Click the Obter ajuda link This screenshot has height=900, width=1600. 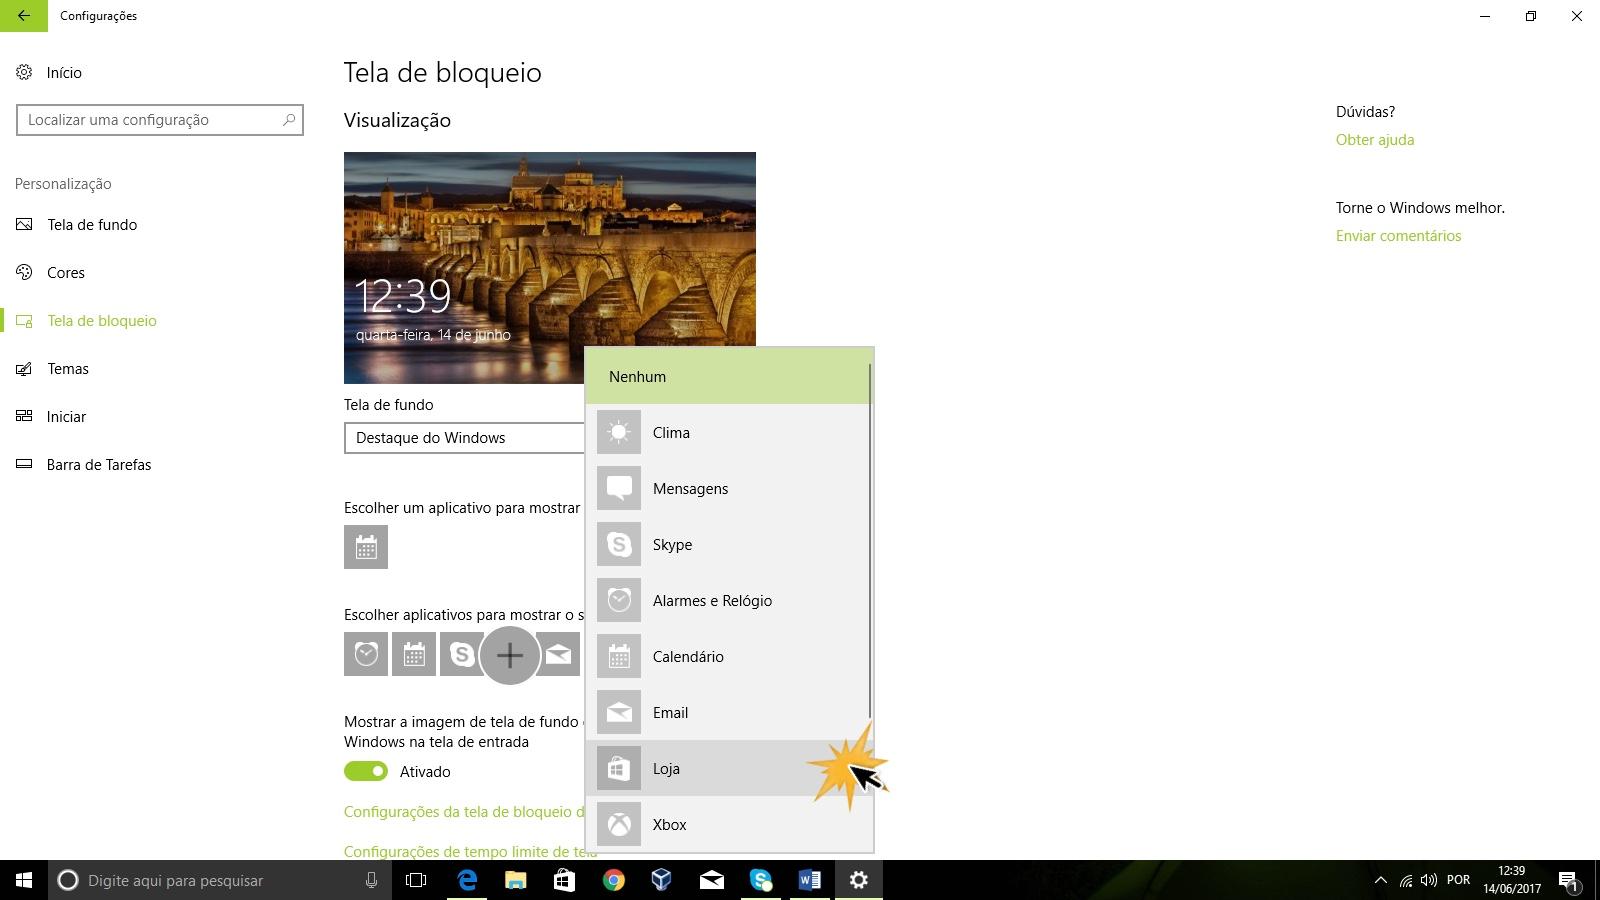pyautogui.click(x=1375, y=140)
